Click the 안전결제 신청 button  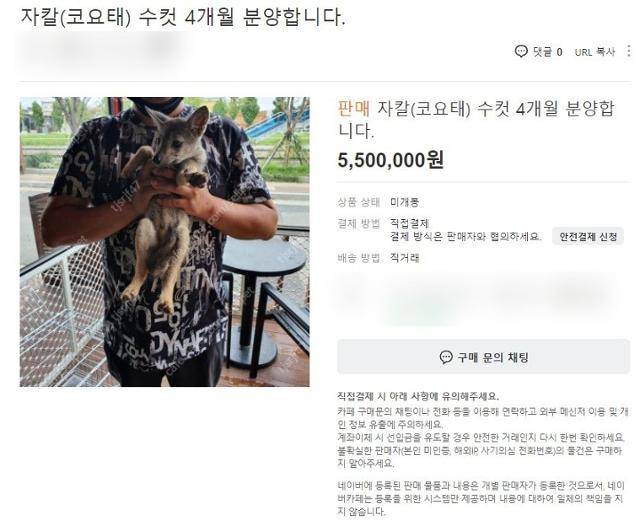[588, 236]
